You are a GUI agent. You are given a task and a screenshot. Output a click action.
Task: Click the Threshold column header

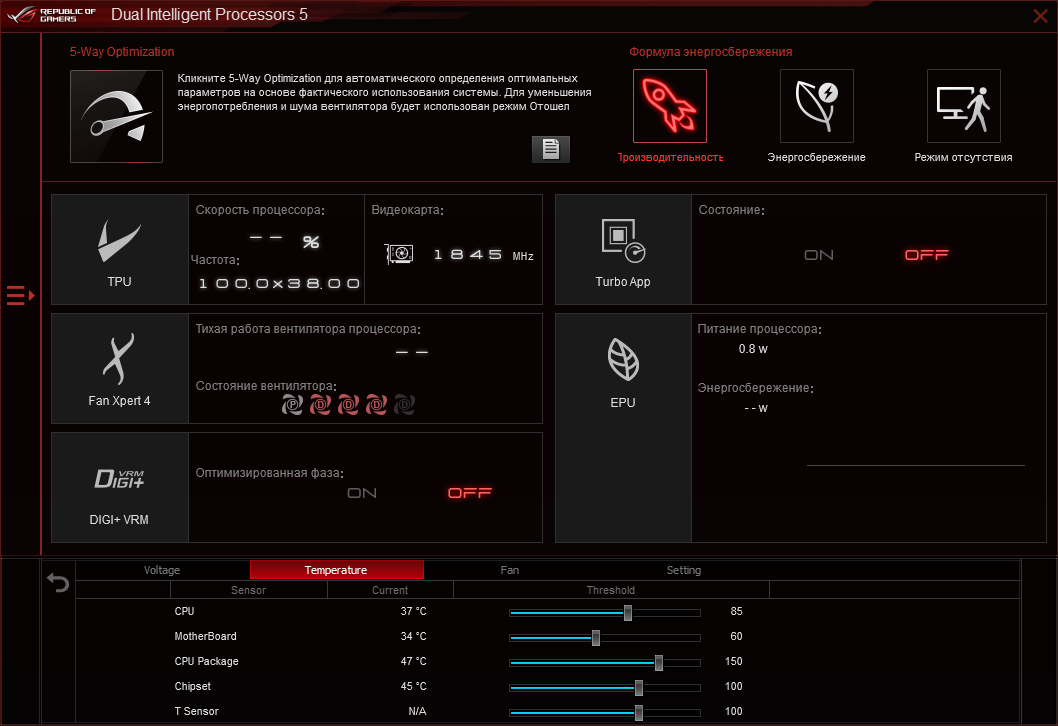point(611,590)
